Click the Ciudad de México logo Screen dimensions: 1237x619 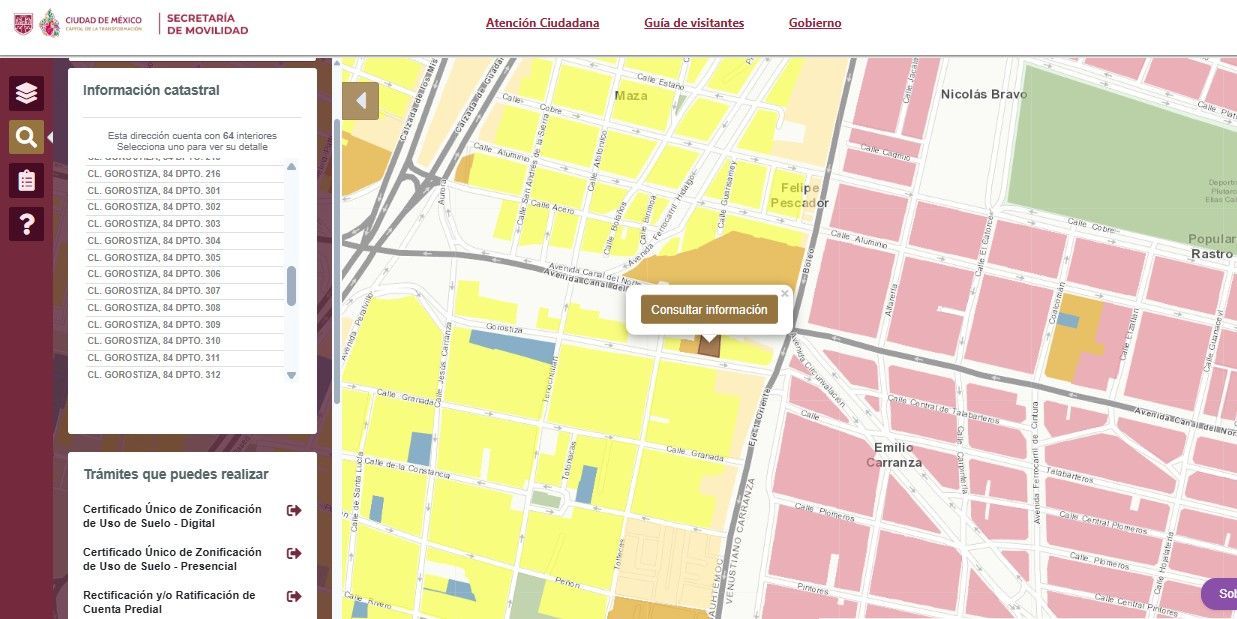pyautogui.click(x=90, y=23)
